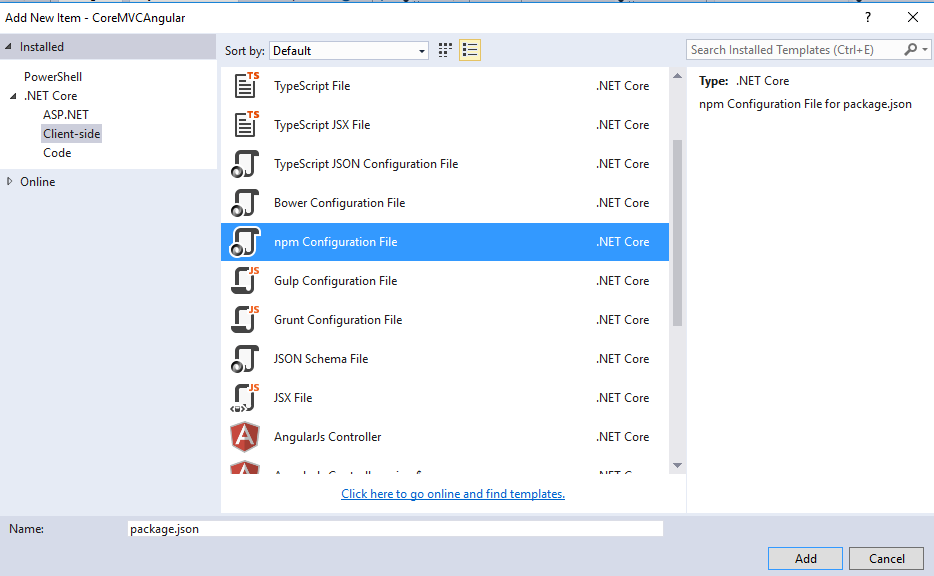The width and height of the screenshot is (934, 576).
Task: Click the Name field with package.json
Action: point(395,528)
